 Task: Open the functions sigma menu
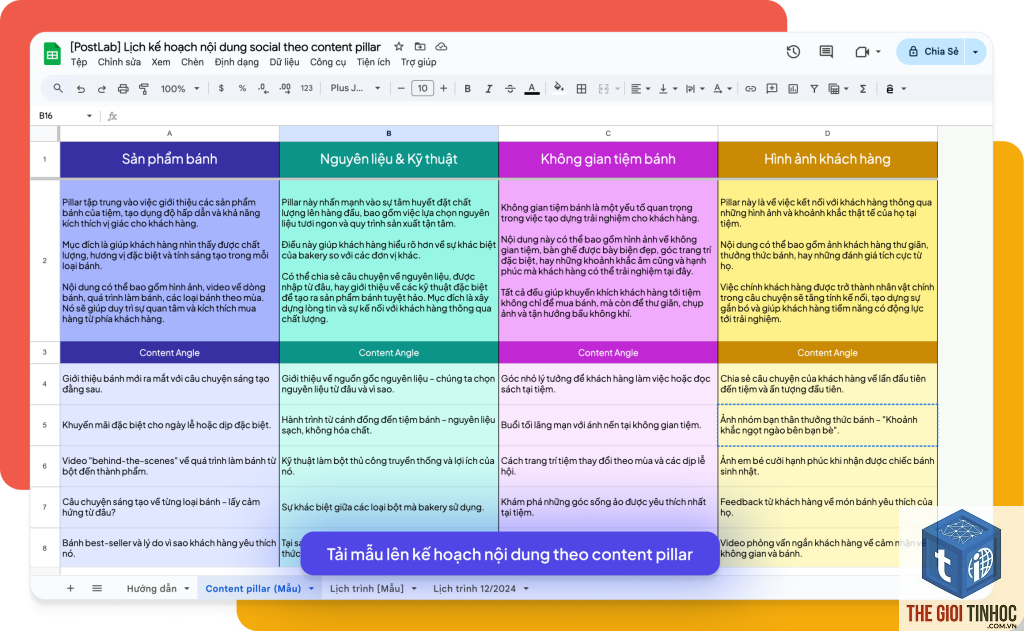tap(863, 89)
